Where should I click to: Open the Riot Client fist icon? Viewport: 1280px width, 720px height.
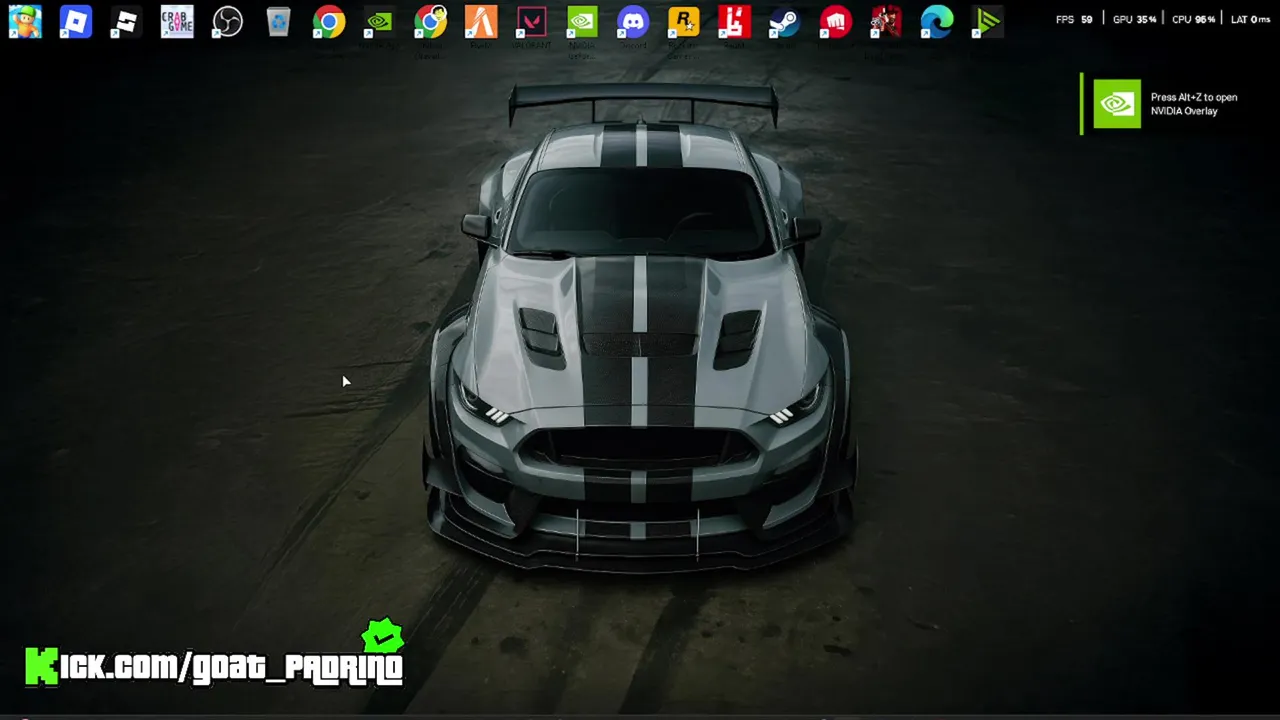pos(836,21)
